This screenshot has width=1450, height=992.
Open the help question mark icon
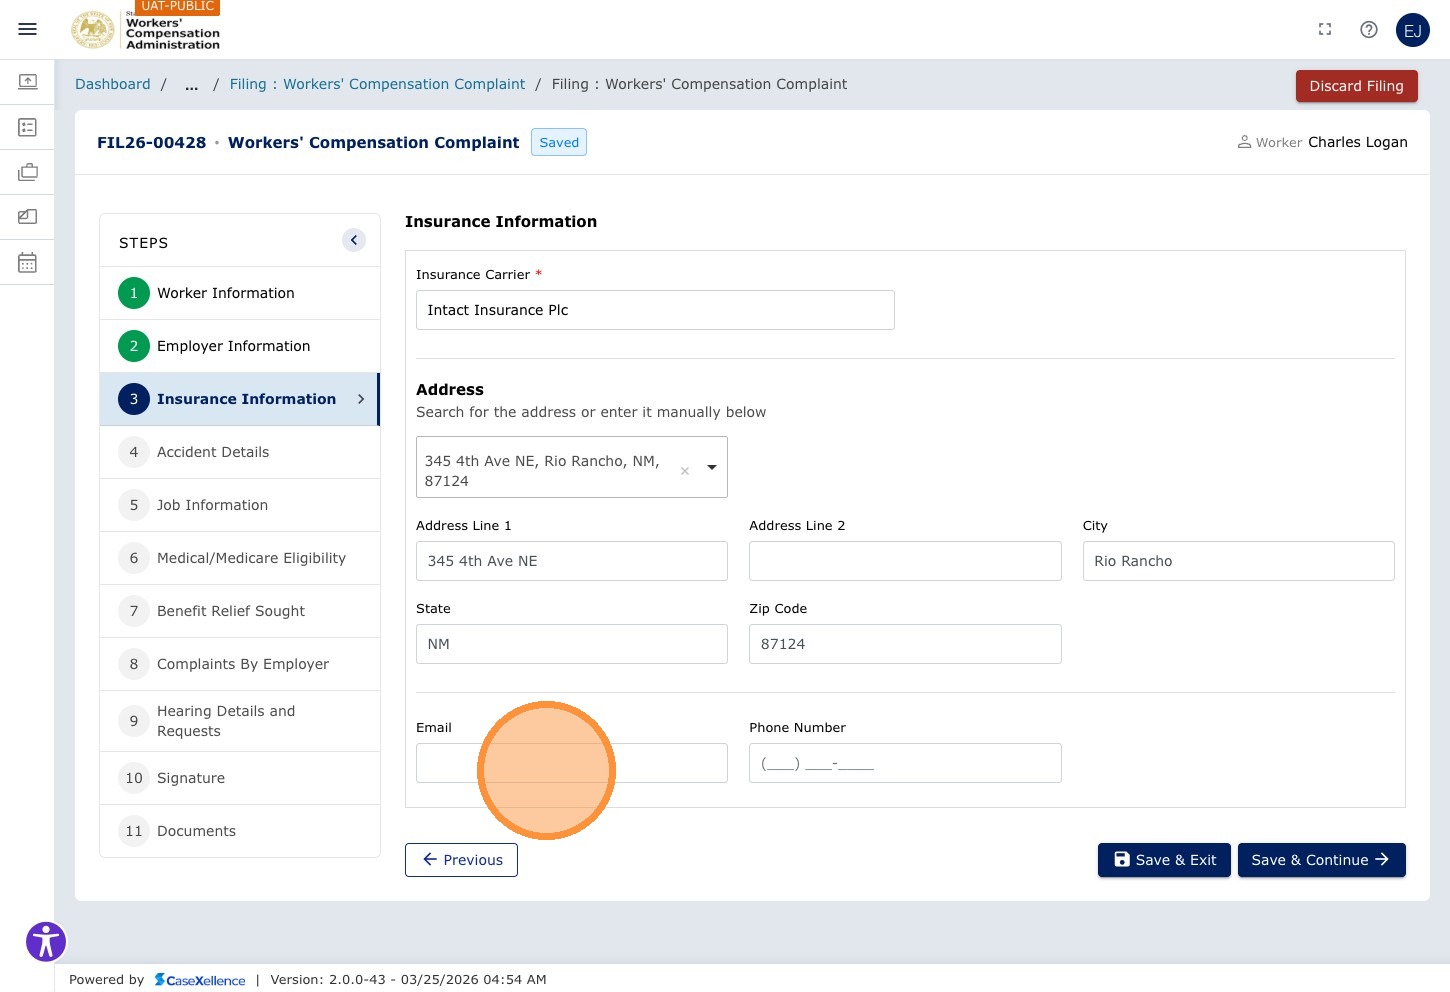[x=1369, y=30]
